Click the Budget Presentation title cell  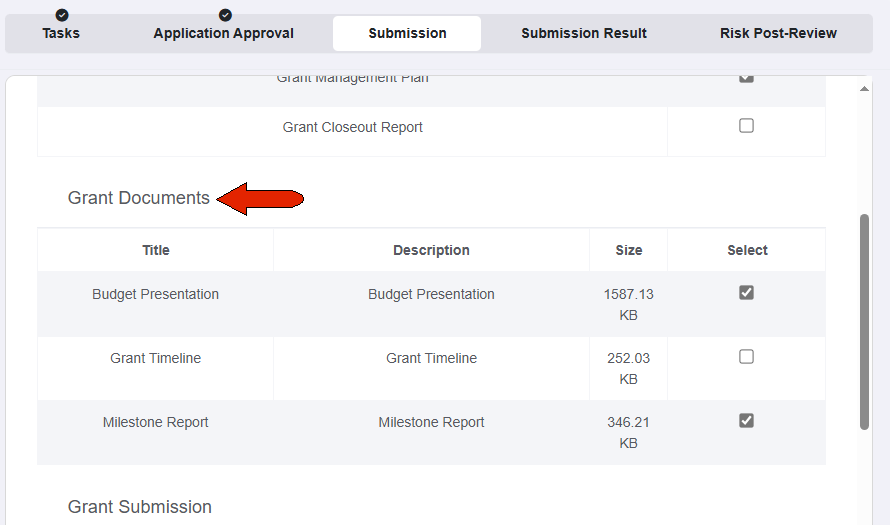tap(156, 294)
